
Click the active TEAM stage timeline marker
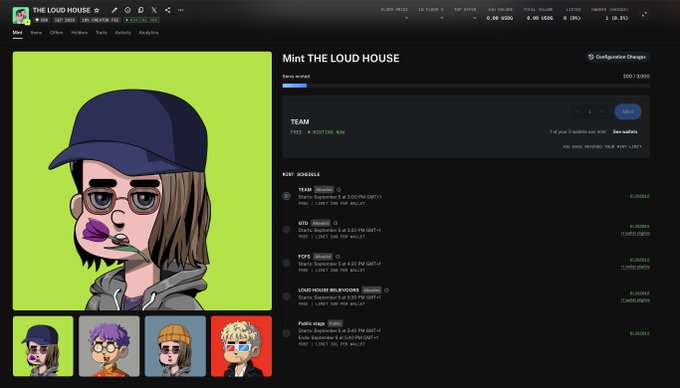tap(287, 196)
